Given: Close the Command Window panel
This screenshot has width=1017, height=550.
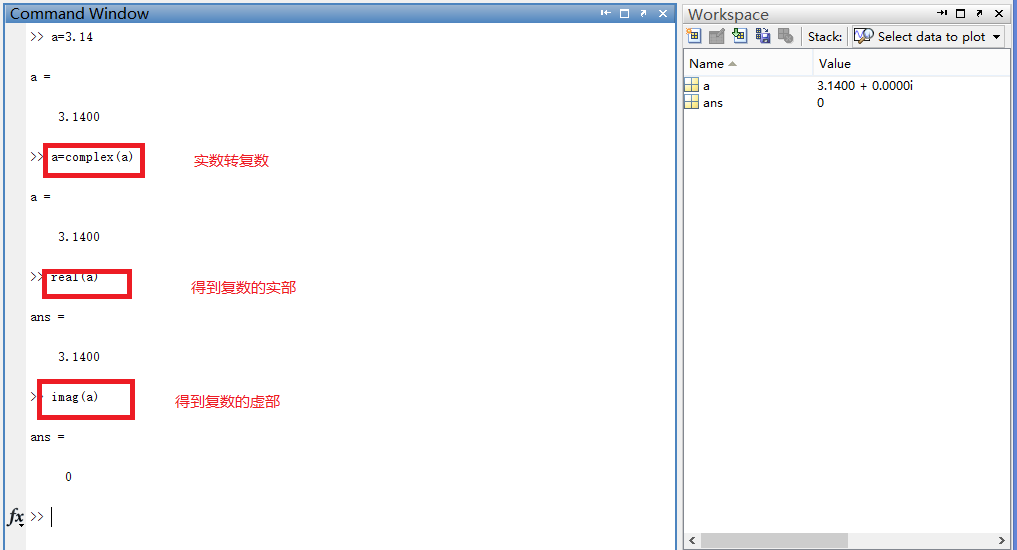Looking at the screenshot, I should (x=663, y=13).
